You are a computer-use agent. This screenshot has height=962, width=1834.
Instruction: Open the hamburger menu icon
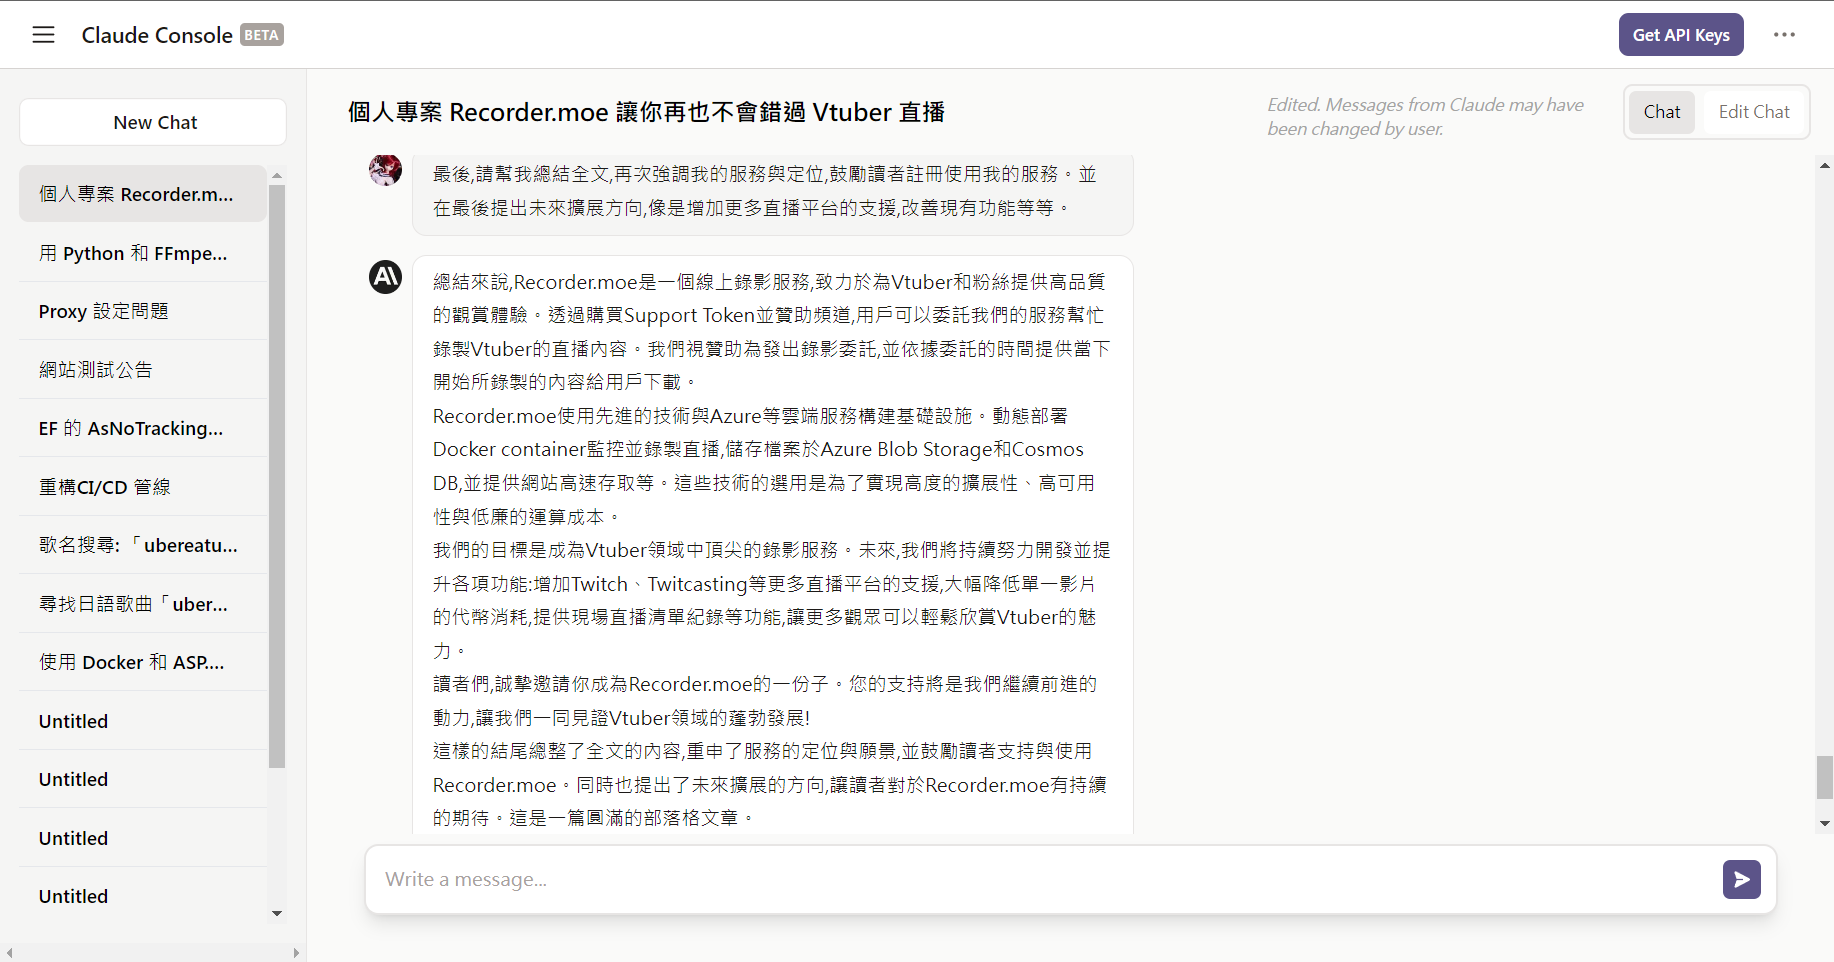(43, 35)
